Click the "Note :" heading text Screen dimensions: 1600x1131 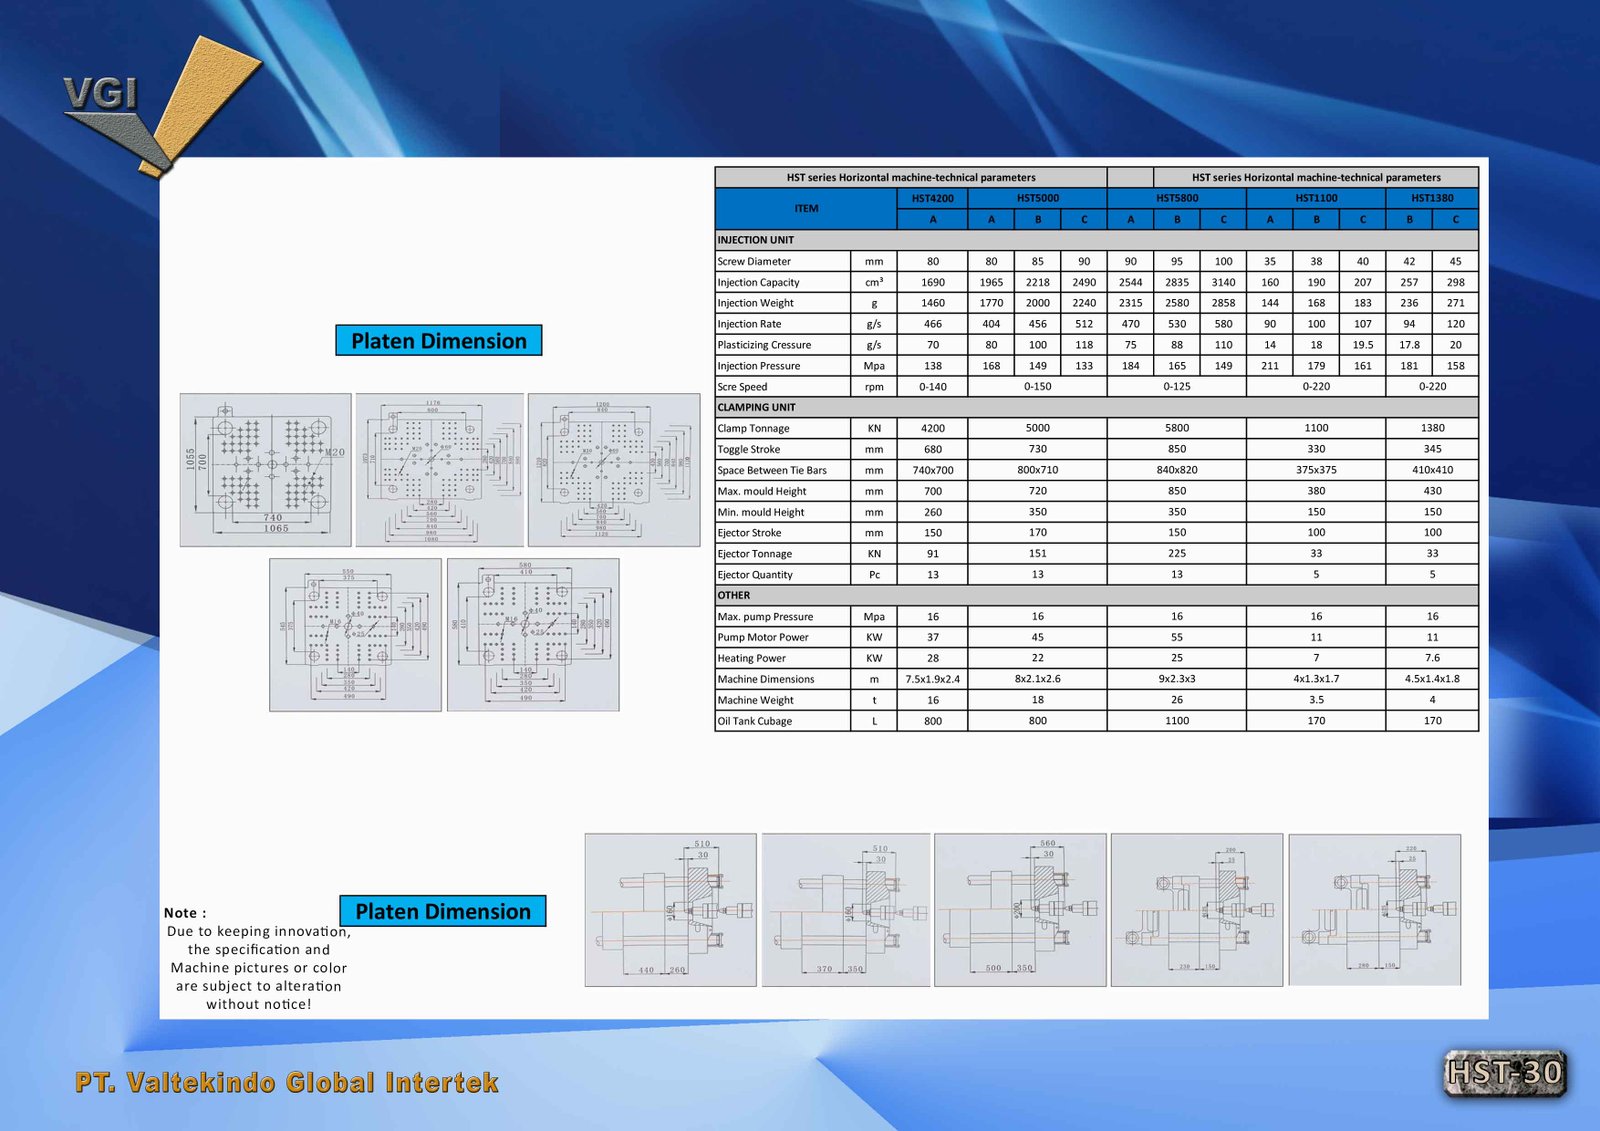(x=185, y=913)
